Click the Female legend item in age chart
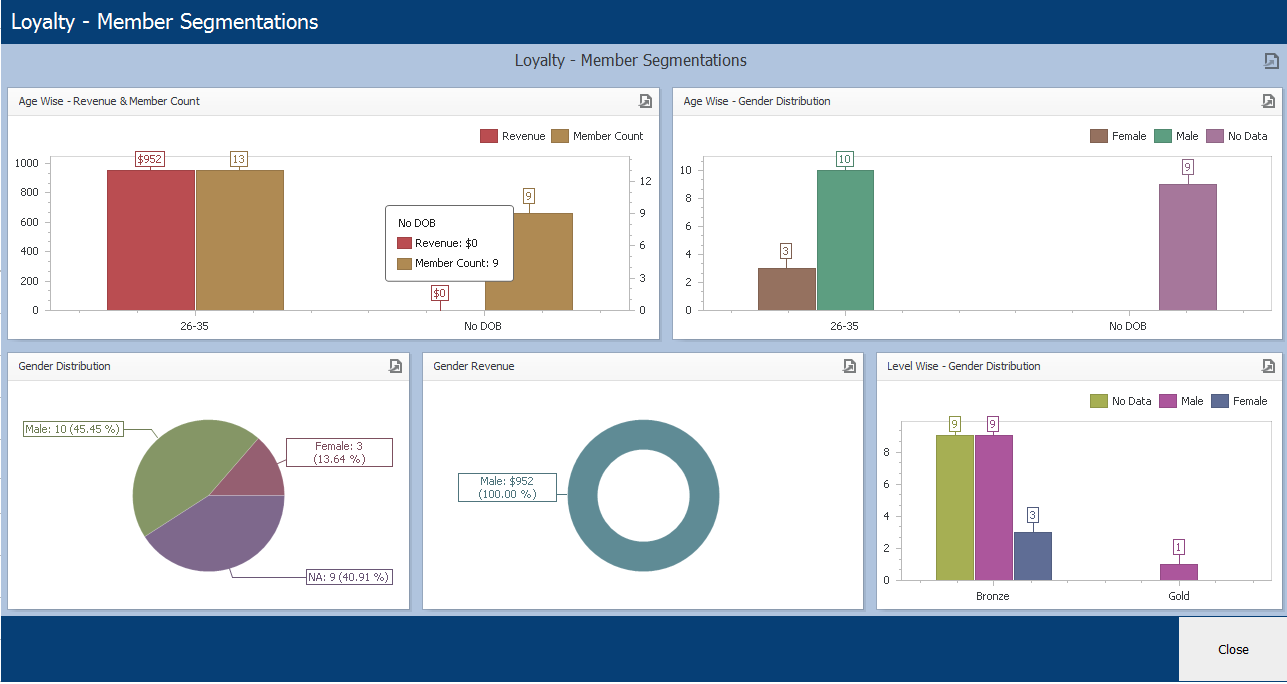The width and height of the screenshot is (1287, 684). pos(1118,136)
